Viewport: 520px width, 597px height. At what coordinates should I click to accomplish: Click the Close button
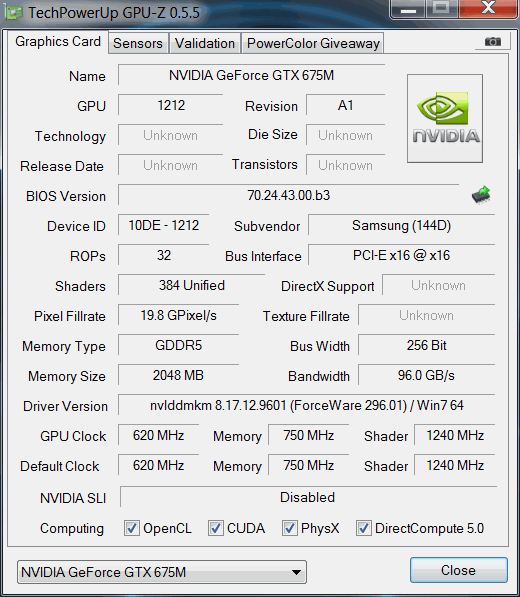point(458,570)
